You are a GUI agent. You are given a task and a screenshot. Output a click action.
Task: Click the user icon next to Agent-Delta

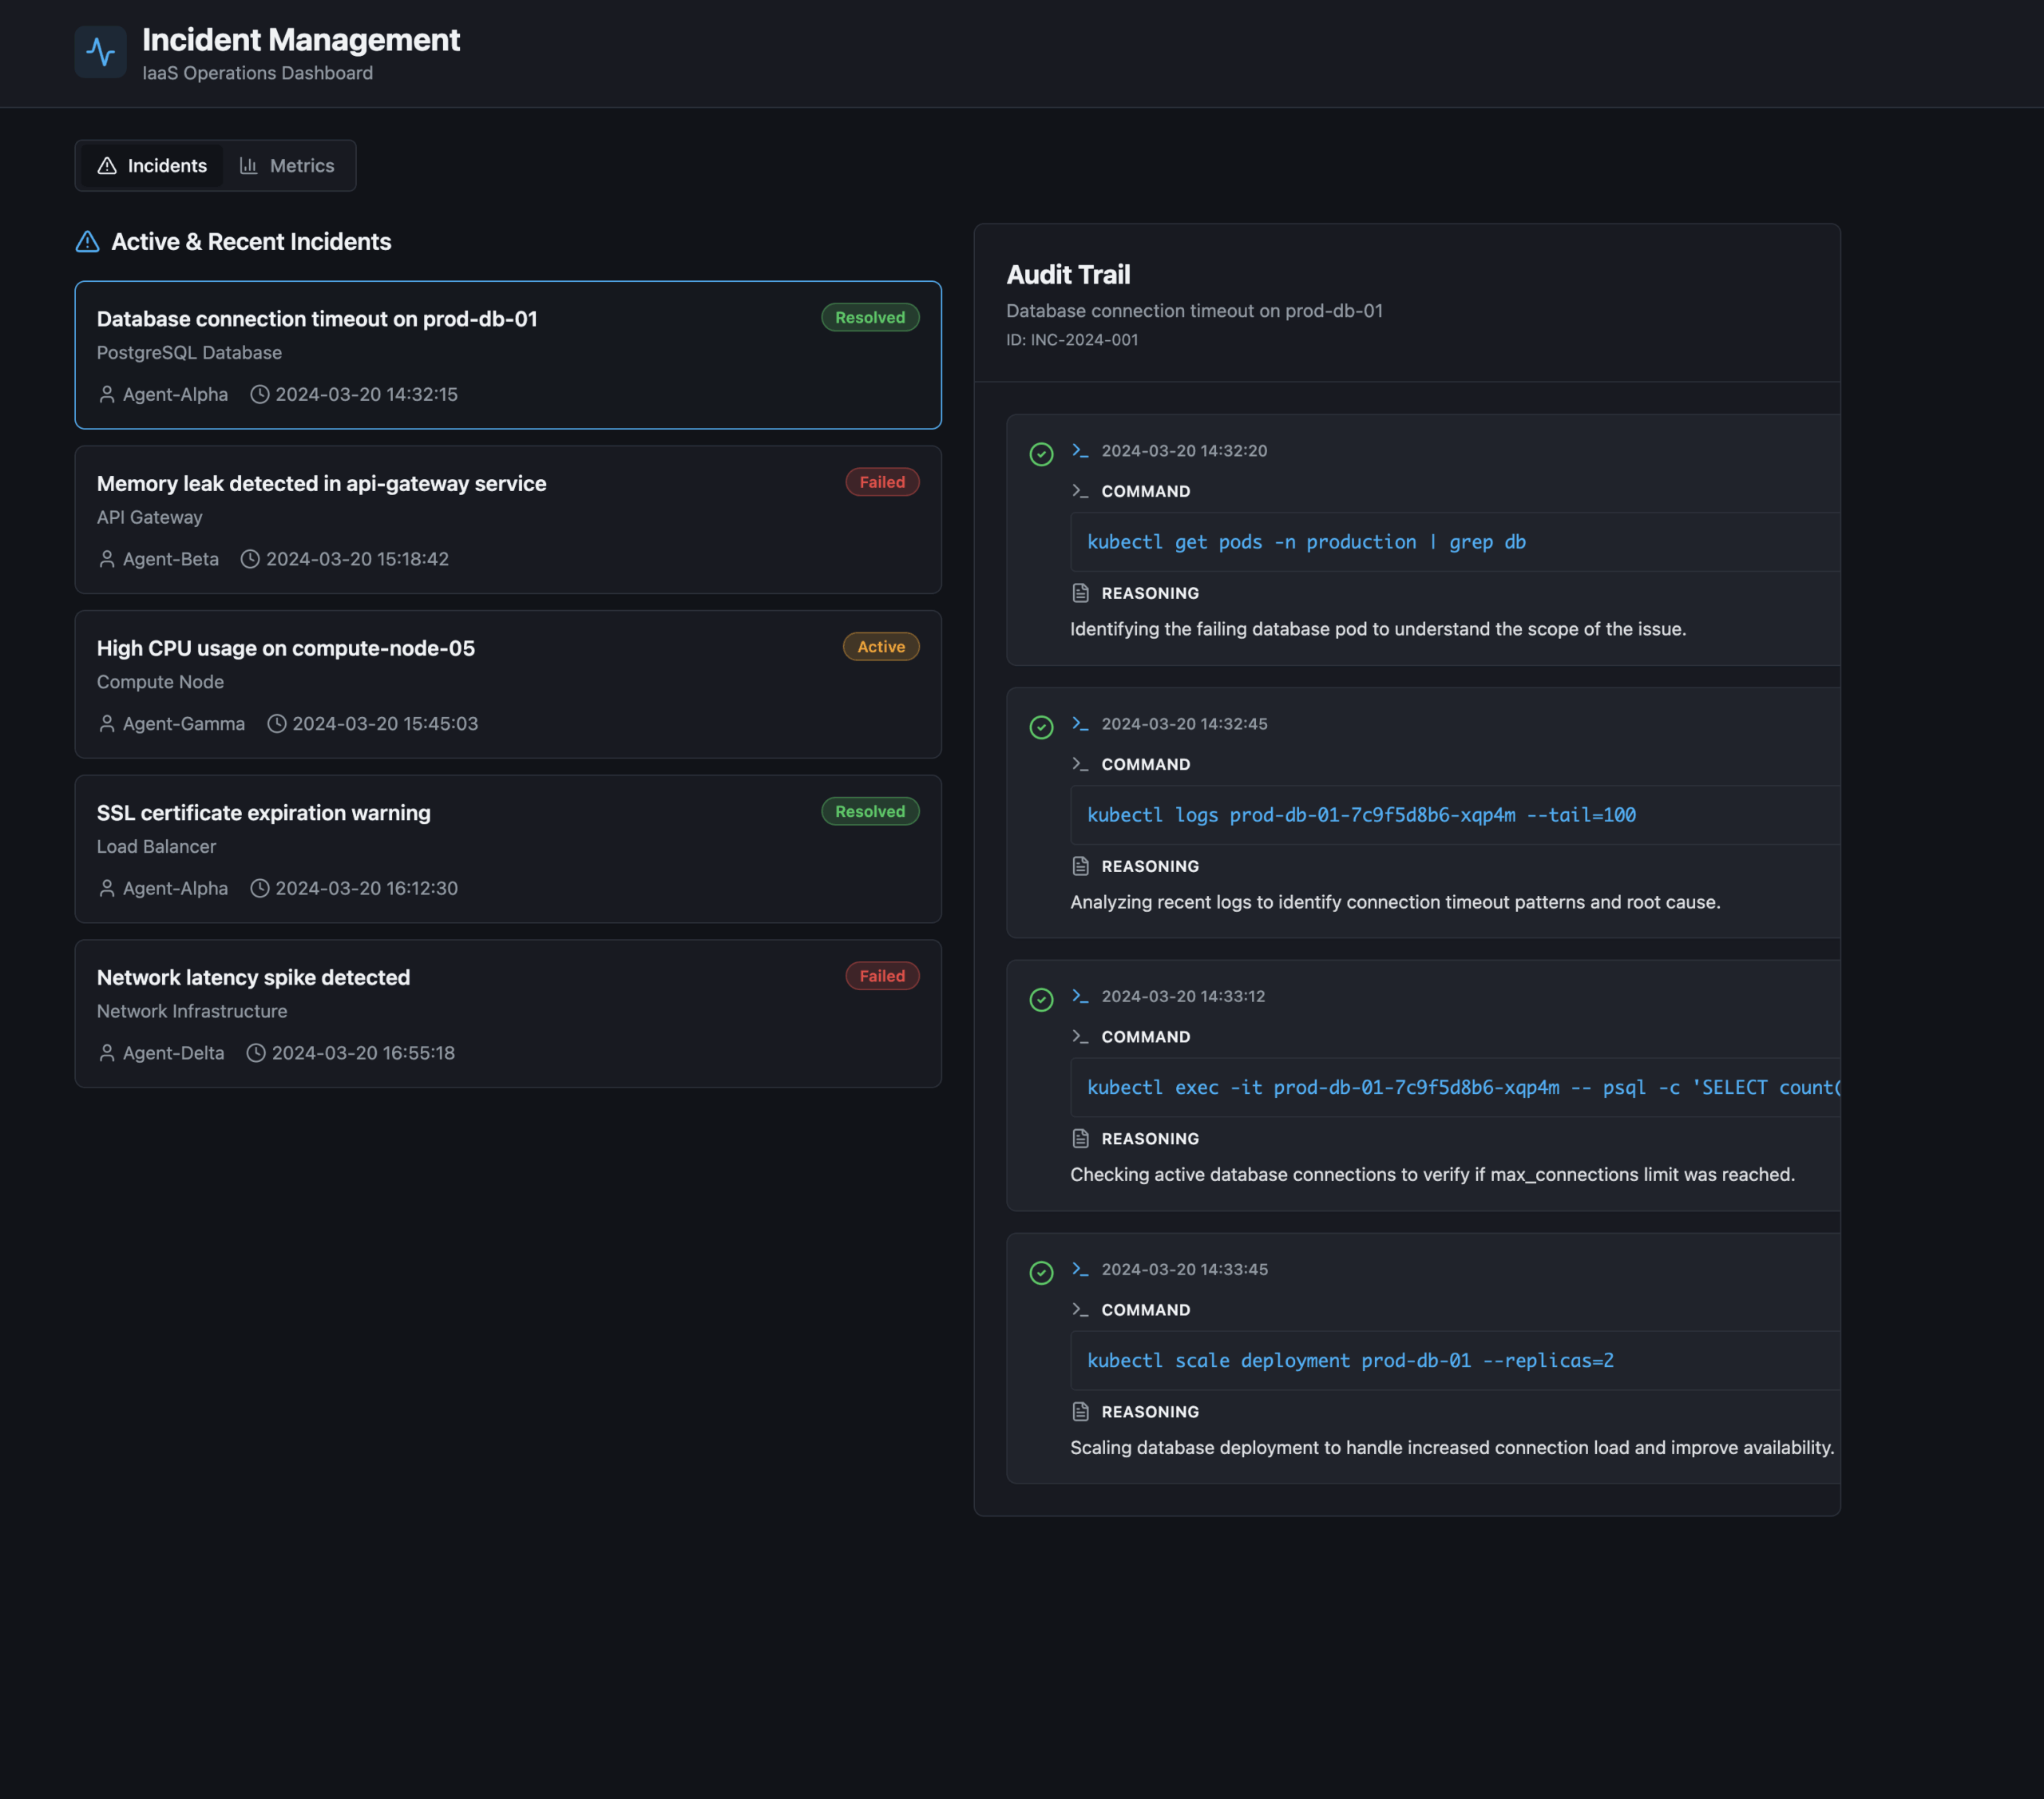pyautogui.click(x=107, y=1053)
